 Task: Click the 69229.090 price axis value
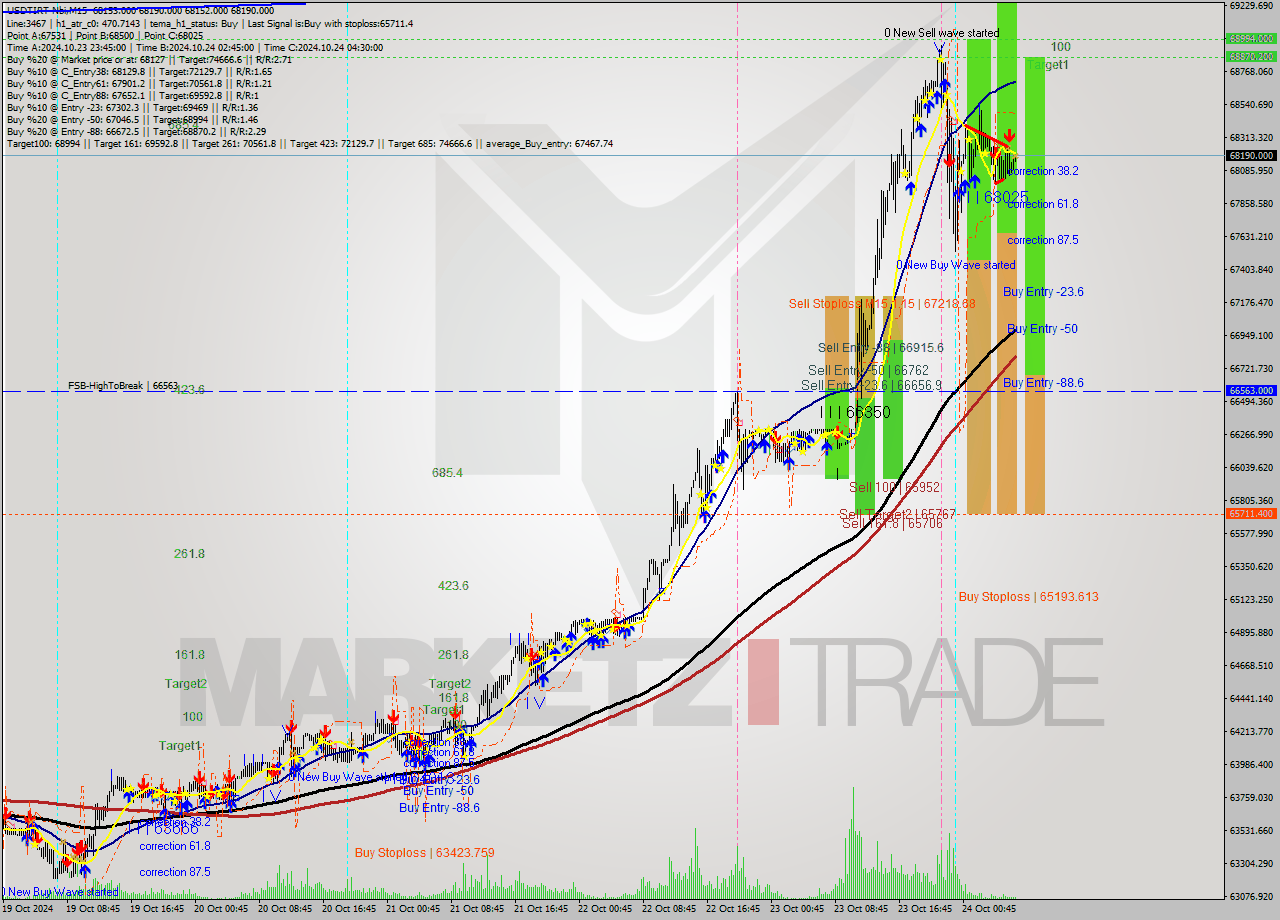pos(1251,5)
